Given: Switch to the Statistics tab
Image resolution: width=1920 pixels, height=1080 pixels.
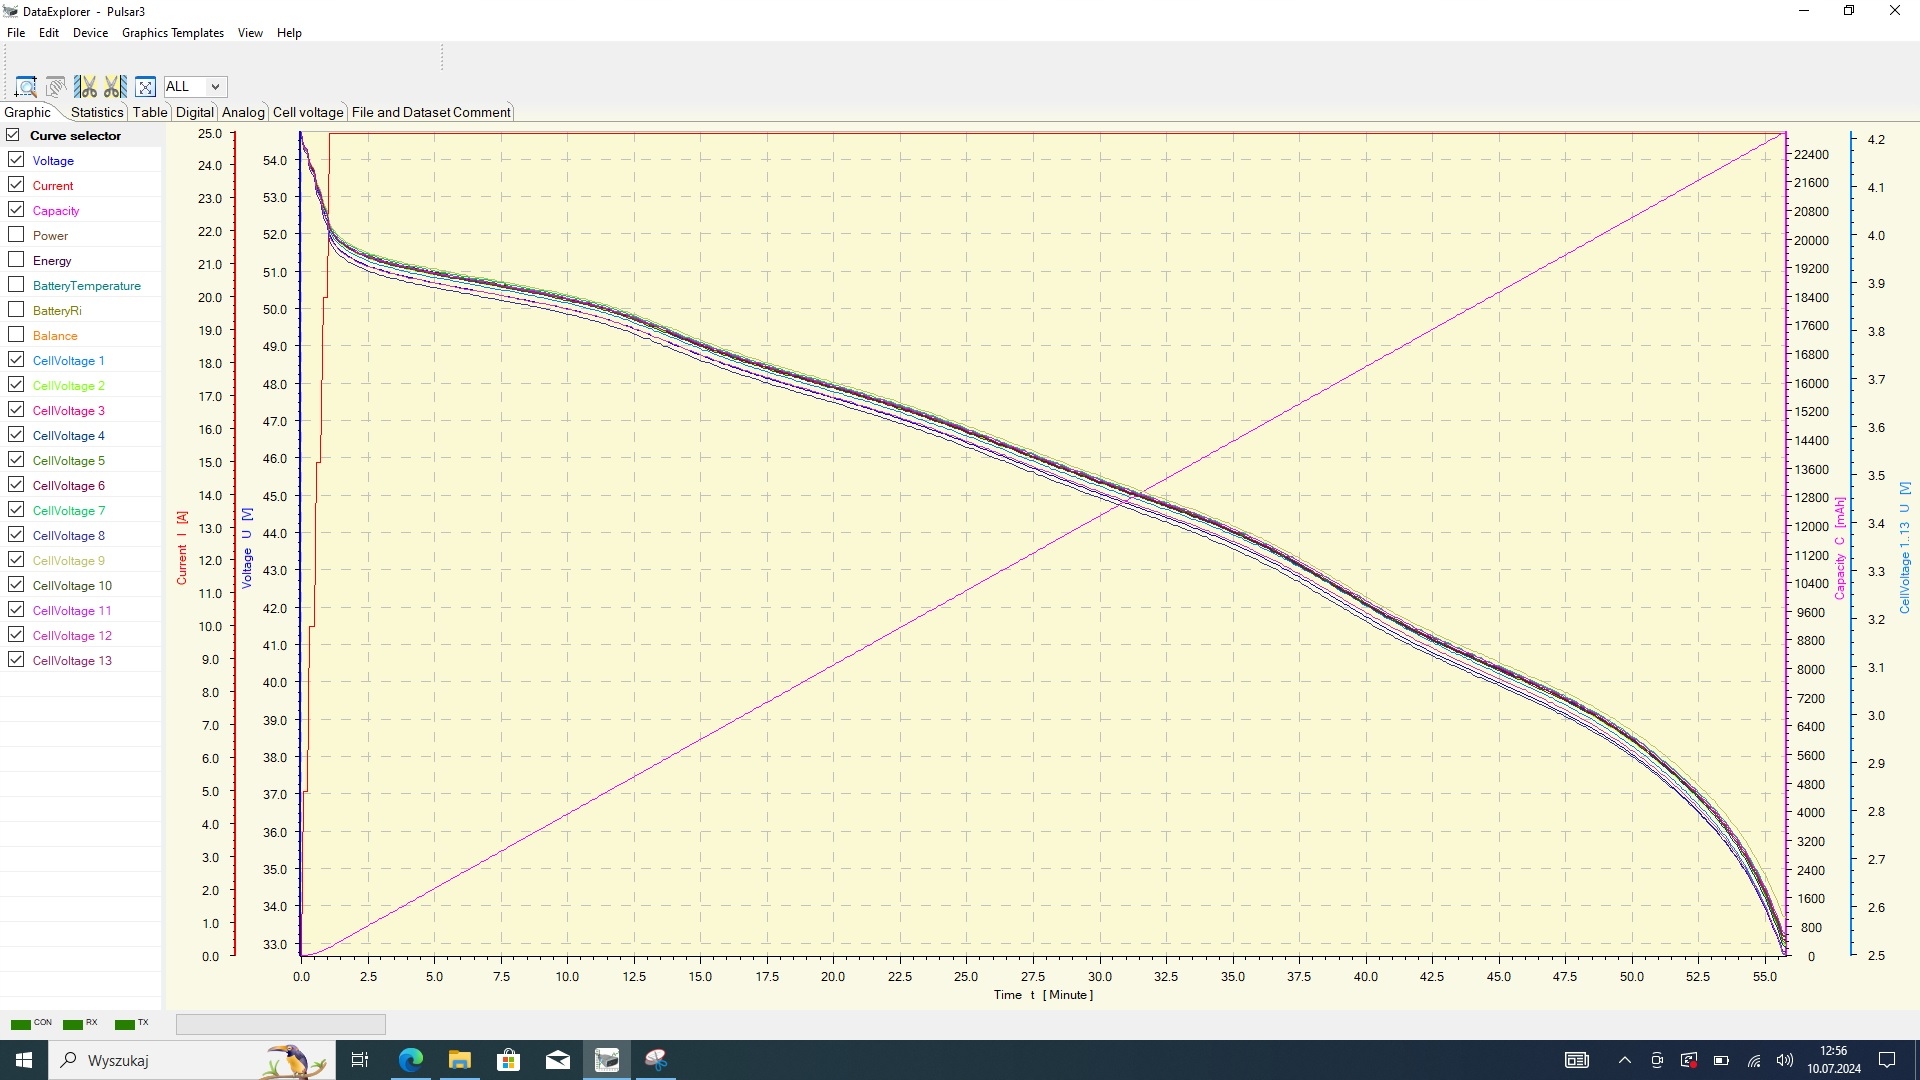Looking at the screenshot, I should click(x=96, y=112).
